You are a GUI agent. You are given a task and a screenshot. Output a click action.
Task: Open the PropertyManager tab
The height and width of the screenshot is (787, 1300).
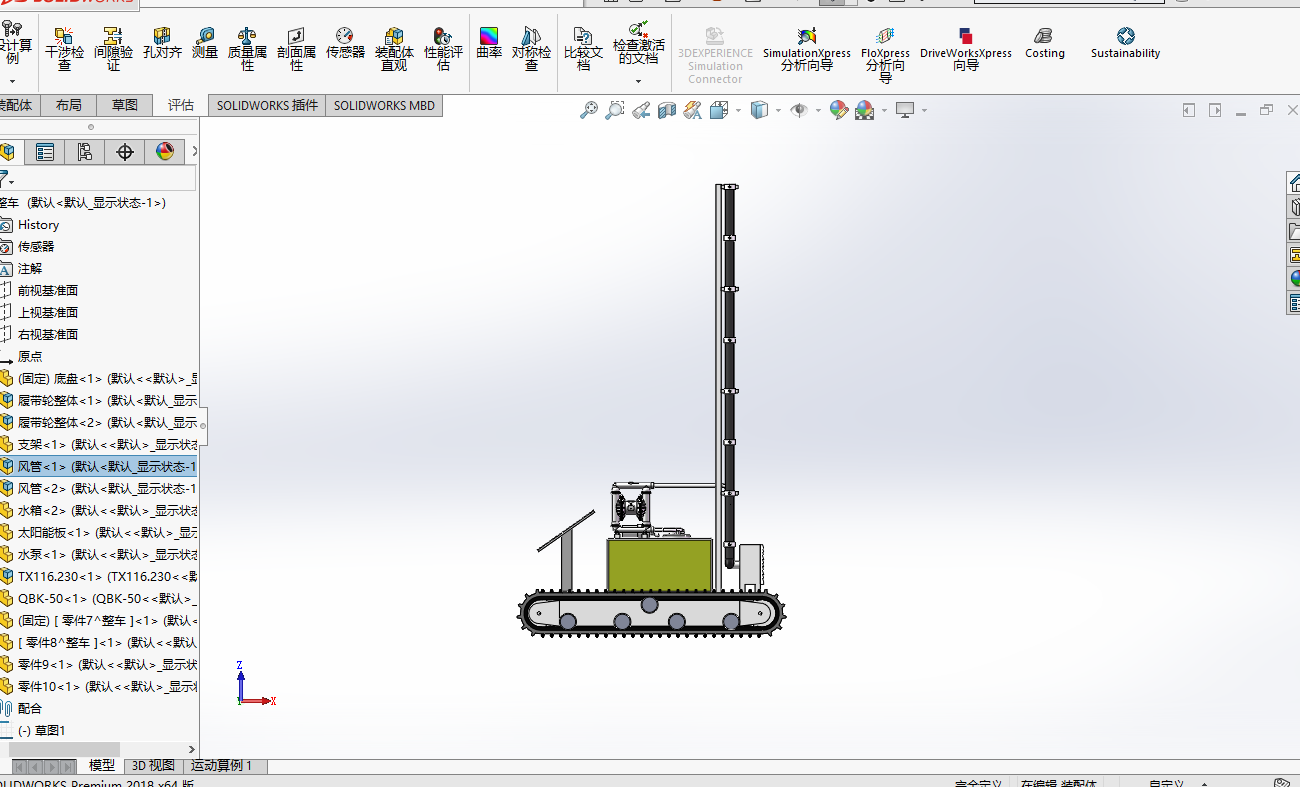click(45, 152)
